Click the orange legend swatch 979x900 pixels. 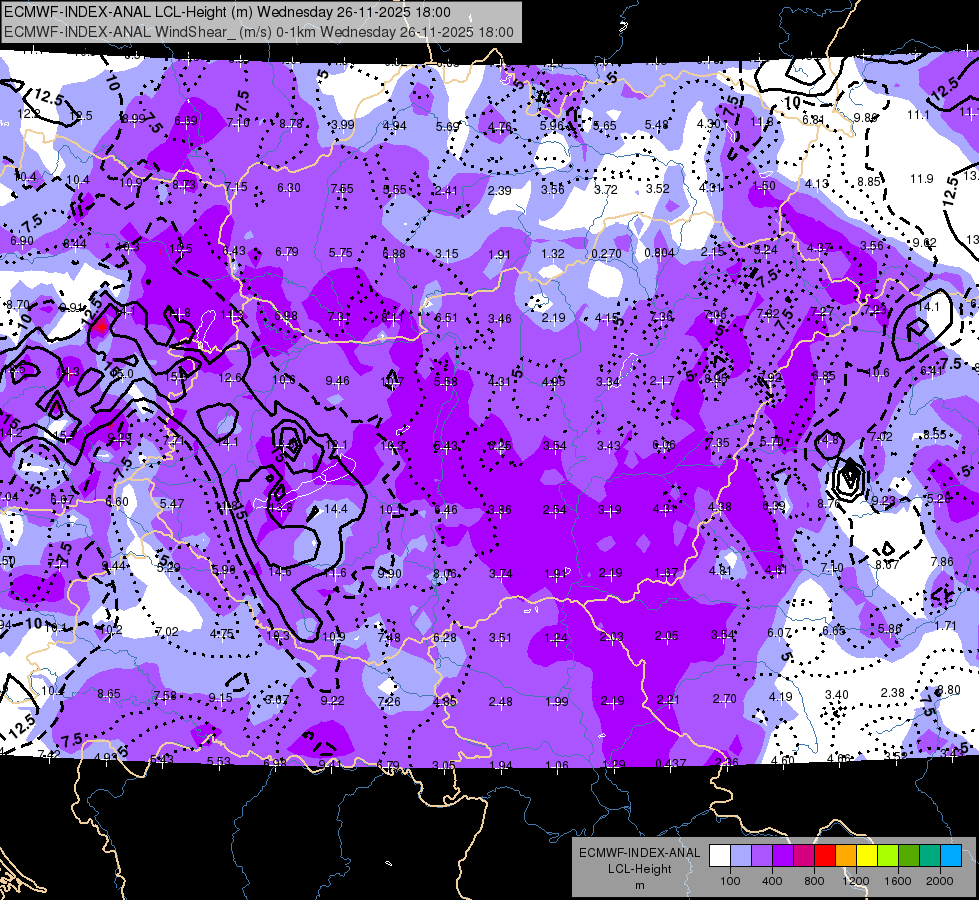coord(846,855)
